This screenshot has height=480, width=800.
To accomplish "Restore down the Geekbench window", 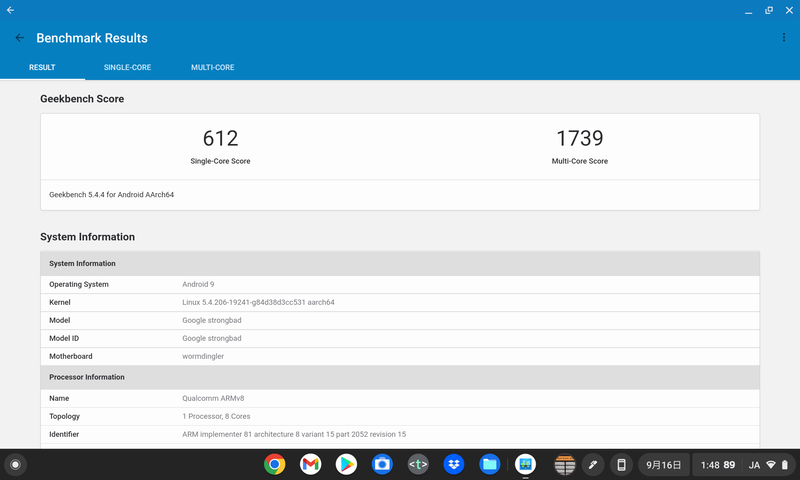I will (768, 10).
